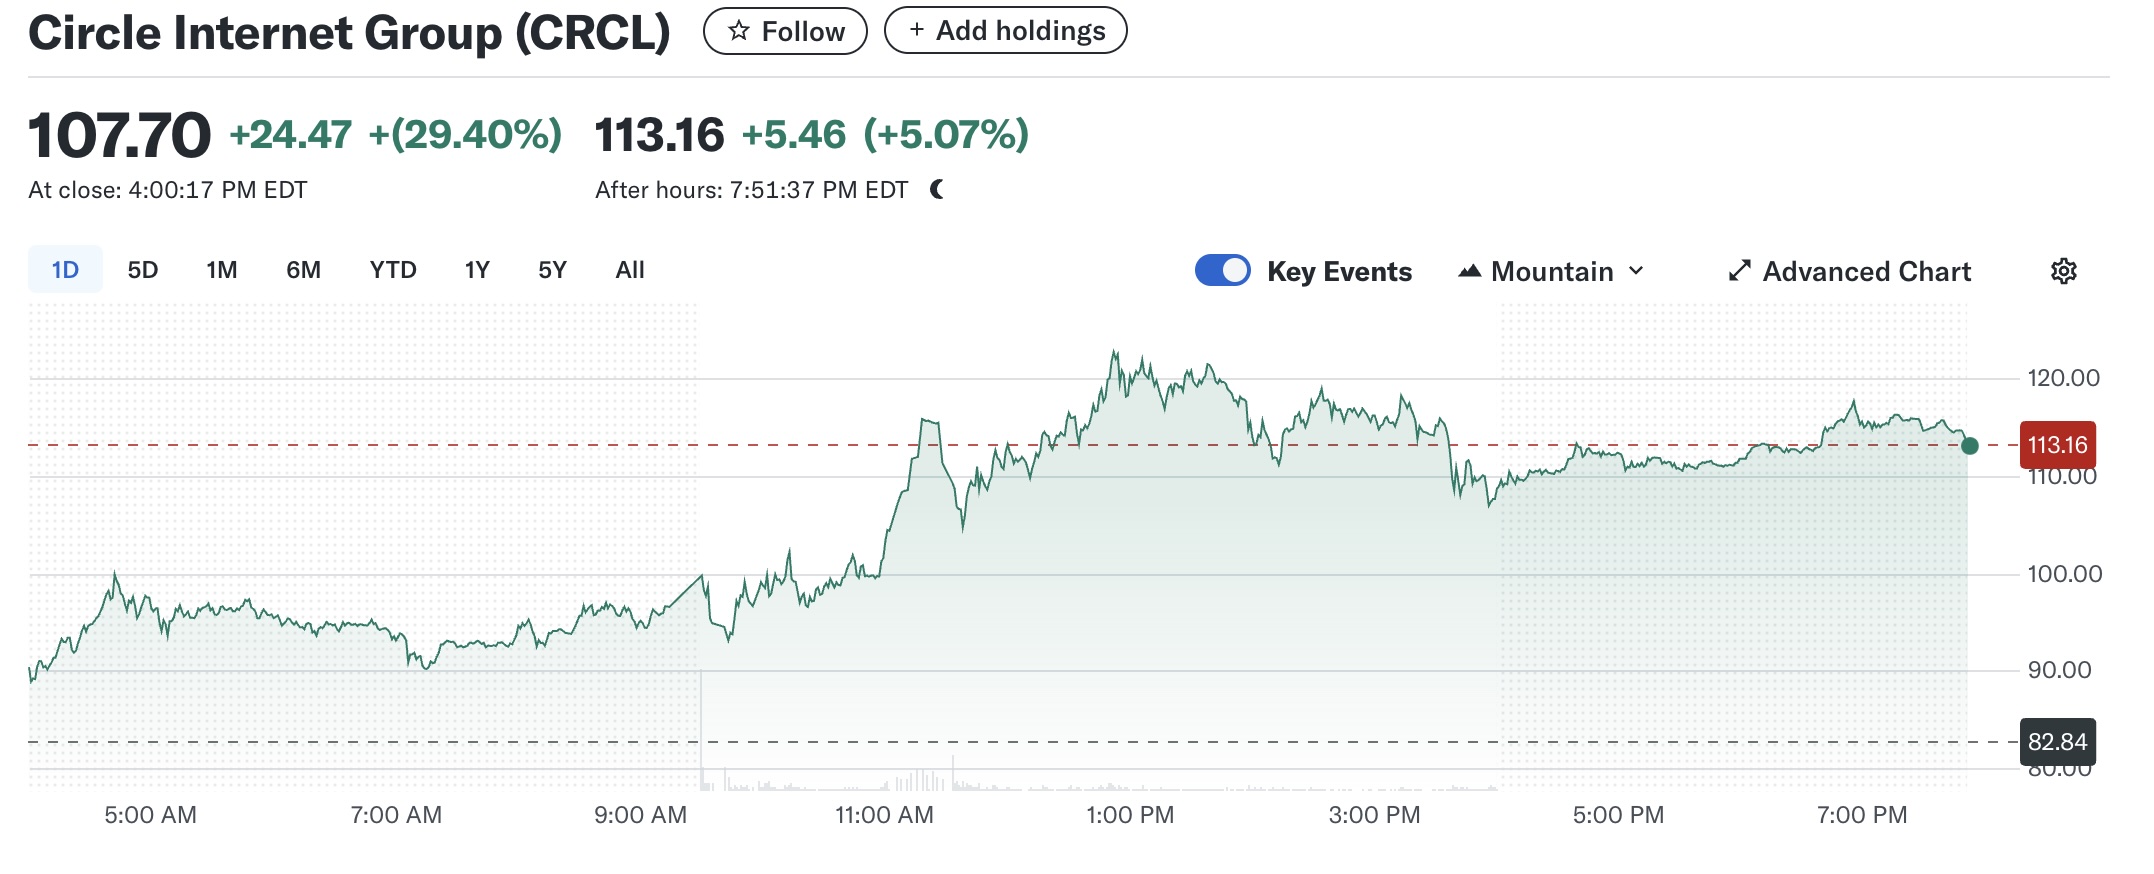
Task: Click after-hours price 113.16 in header
Action: coord(659,135)
